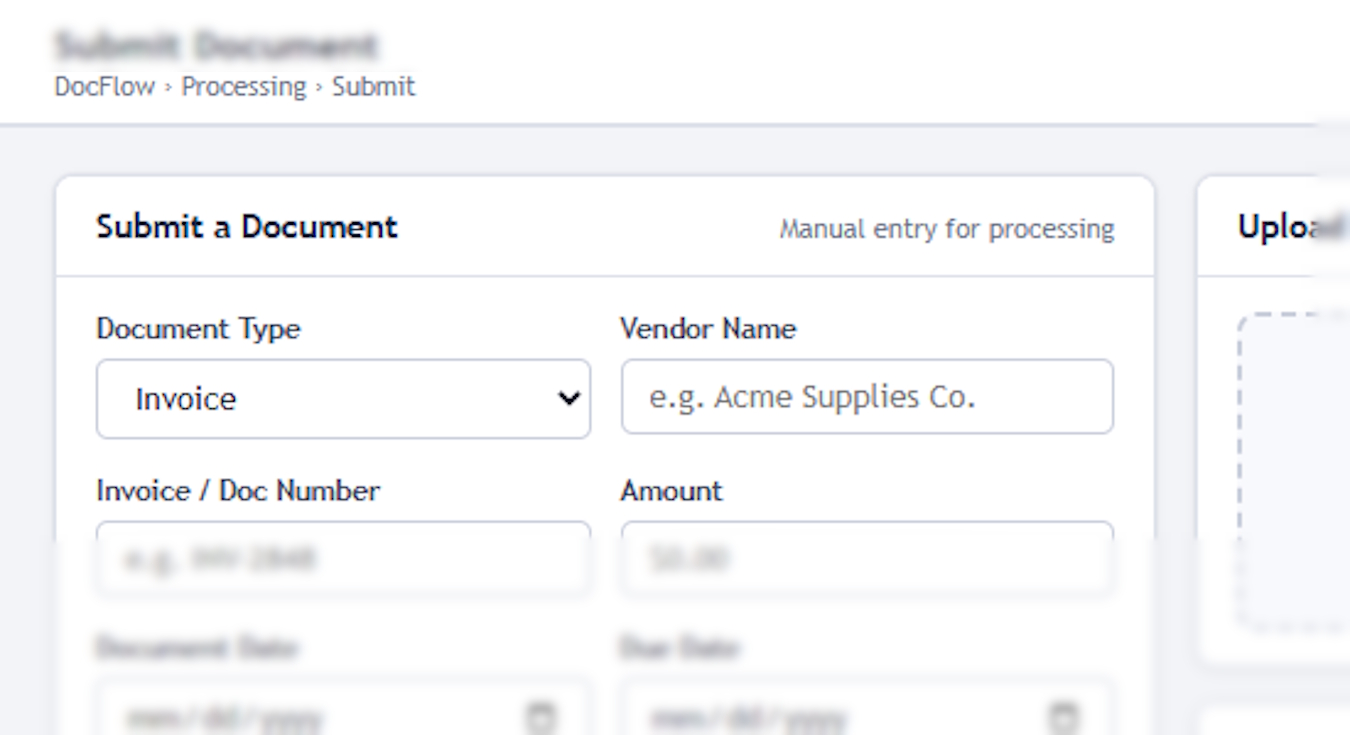Click the Manual entry for processing label

(x=949, y=228)
